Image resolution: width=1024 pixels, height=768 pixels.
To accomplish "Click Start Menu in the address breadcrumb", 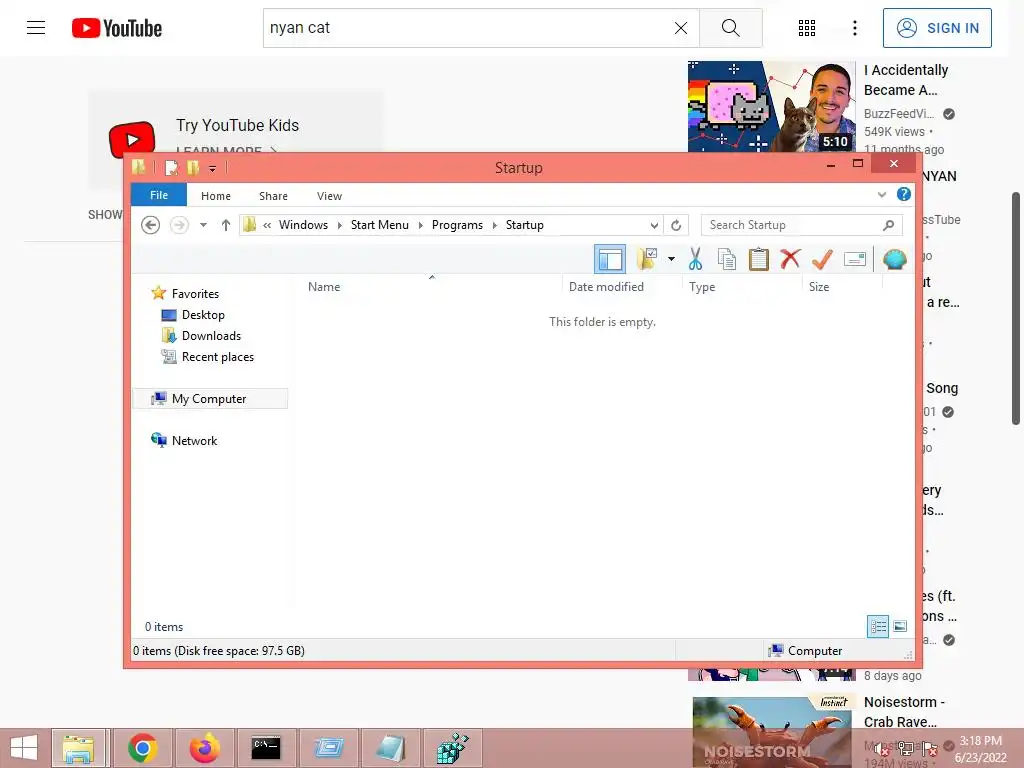I will click(379, 225).
